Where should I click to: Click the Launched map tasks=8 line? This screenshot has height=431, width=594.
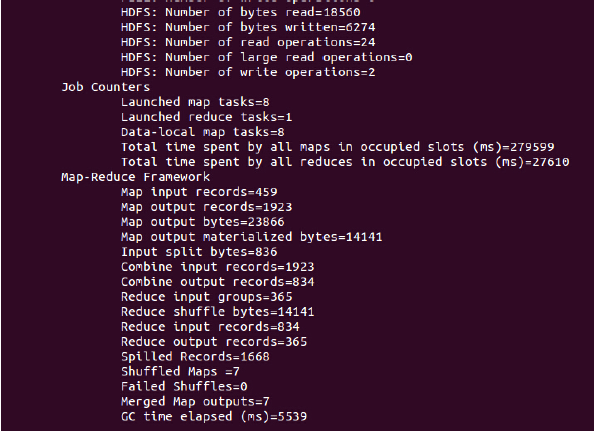pyautogui.click(x=195, y=102)
